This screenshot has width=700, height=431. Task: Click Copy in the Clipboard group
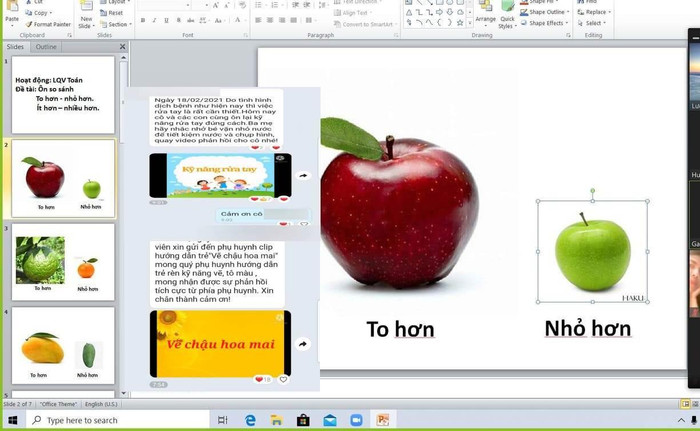pos(38,13)
